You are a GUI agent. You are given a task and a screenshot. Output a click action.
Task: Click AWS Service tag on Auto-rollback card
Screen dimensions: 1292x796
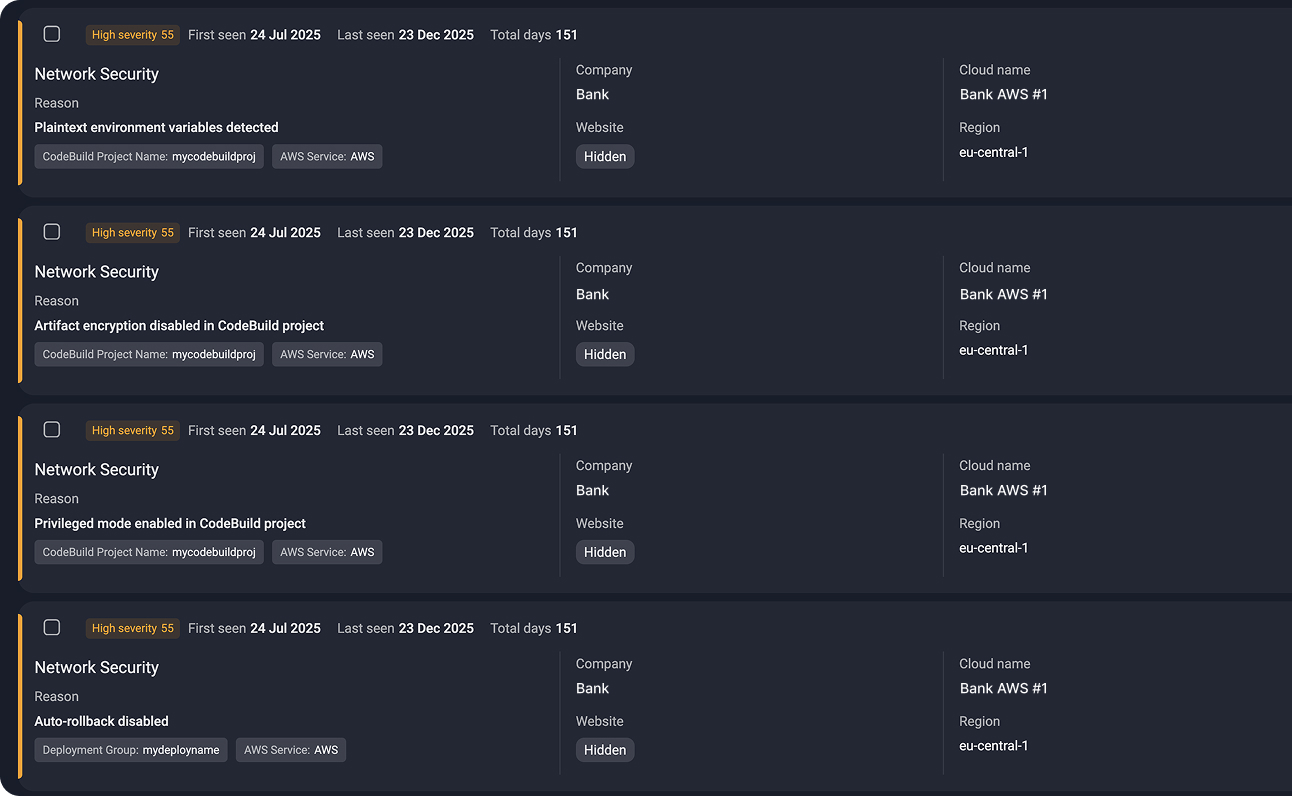pos(291,750)
